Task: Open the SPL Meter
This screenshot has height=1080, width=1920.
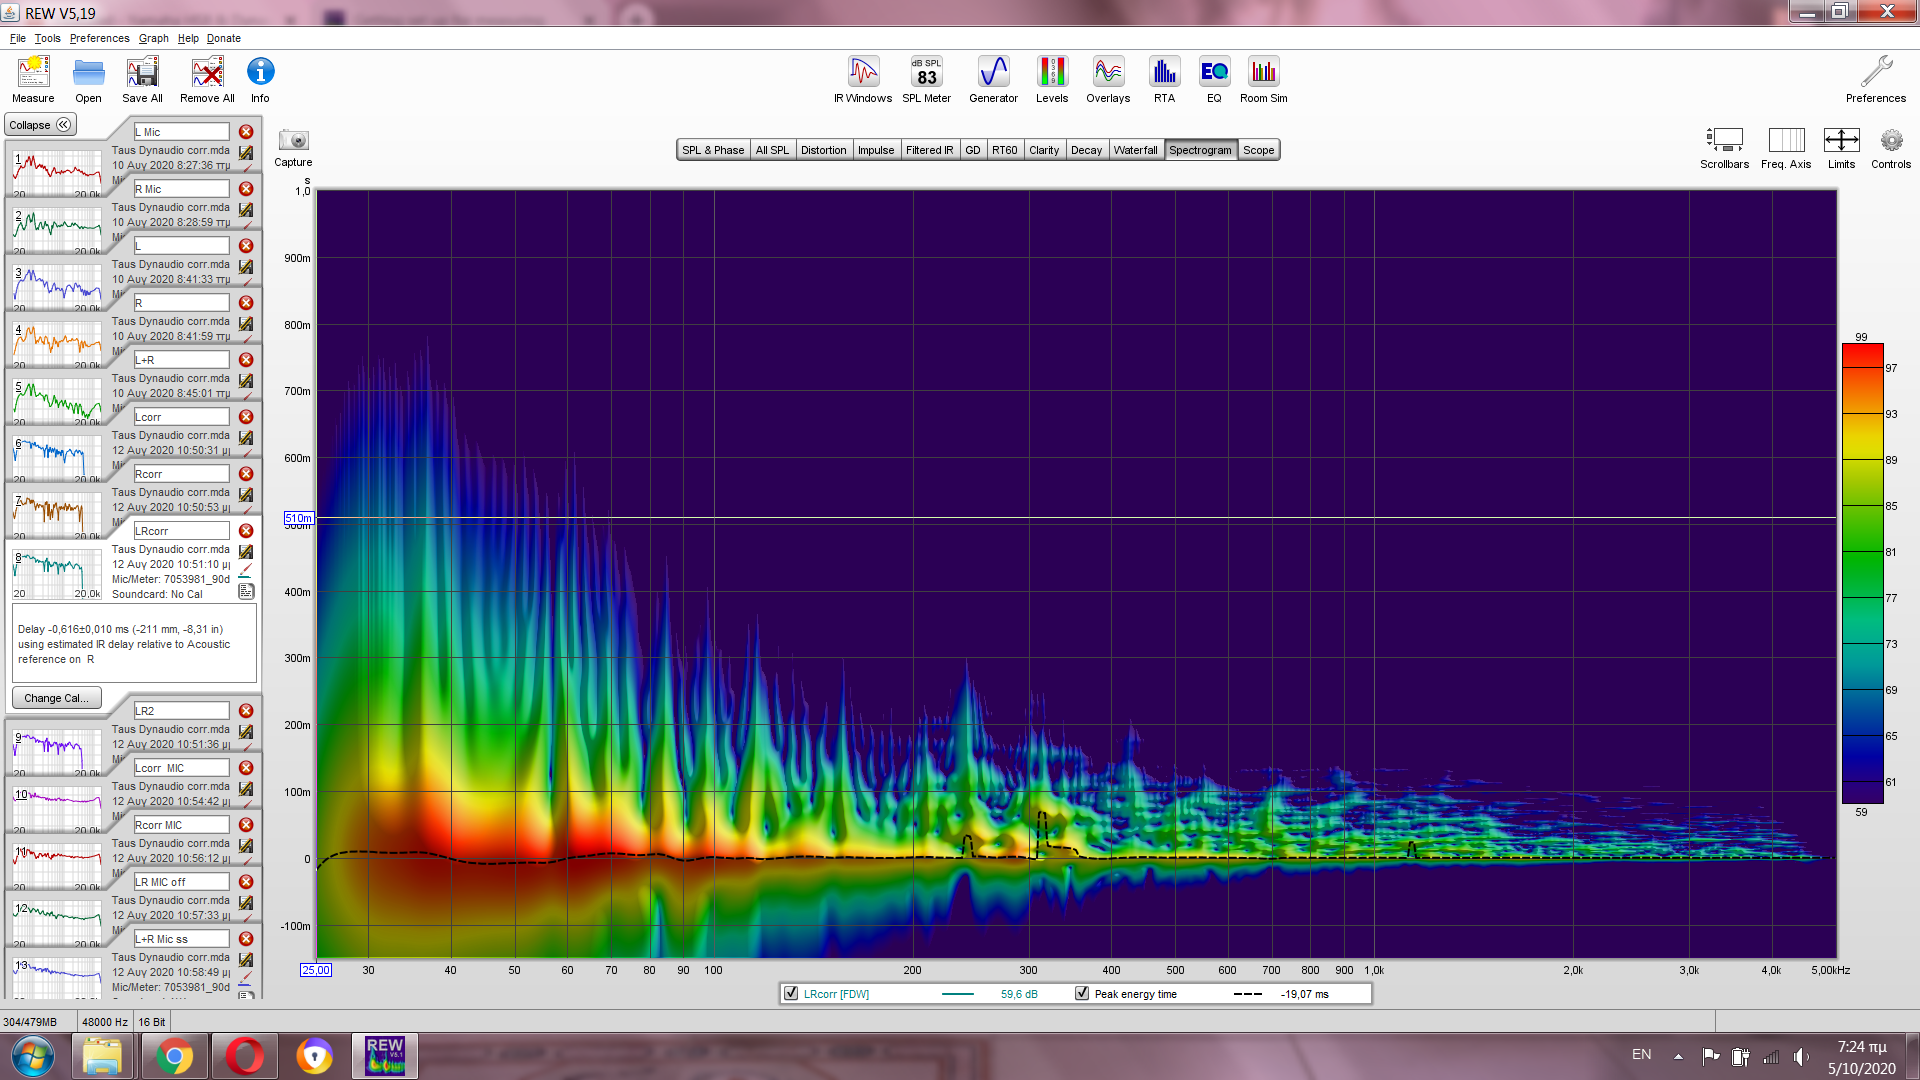Action: [927, 79]
